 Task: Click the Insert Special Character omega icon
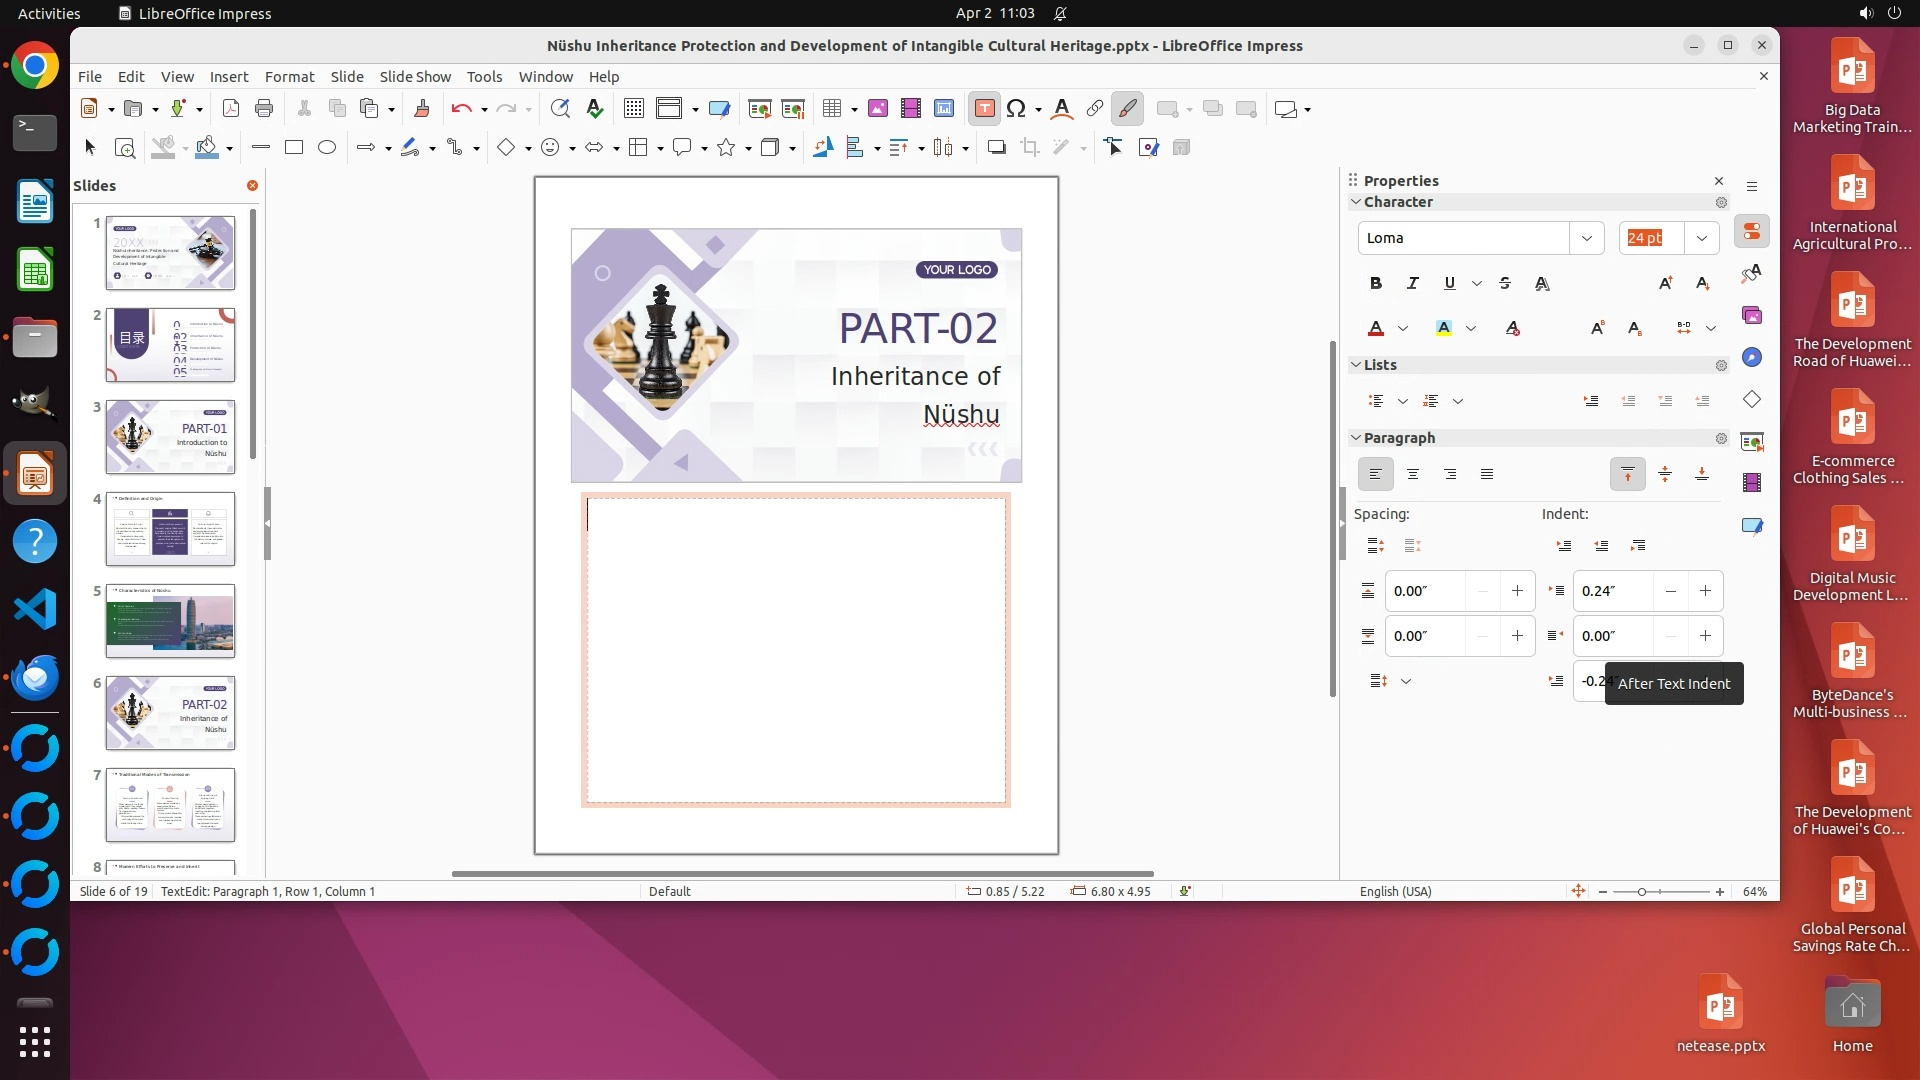tap(1016, 108)
